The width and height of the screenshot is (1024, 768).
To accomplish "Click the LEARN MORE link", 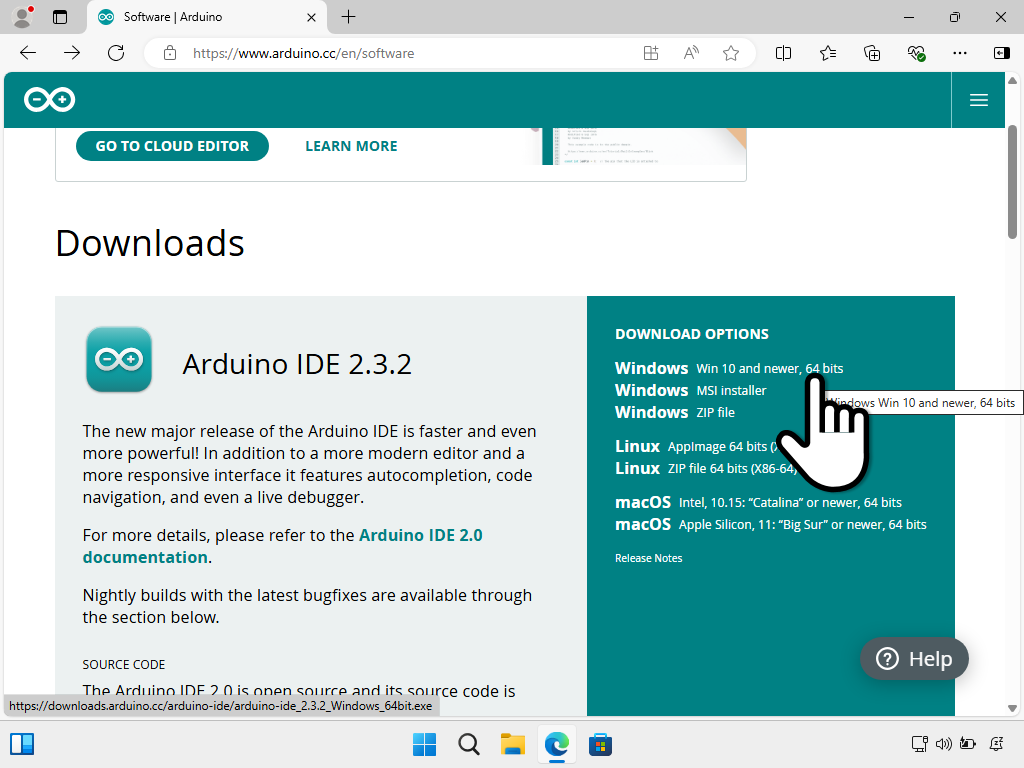I will pyautogui.click(x=351, y=146).
